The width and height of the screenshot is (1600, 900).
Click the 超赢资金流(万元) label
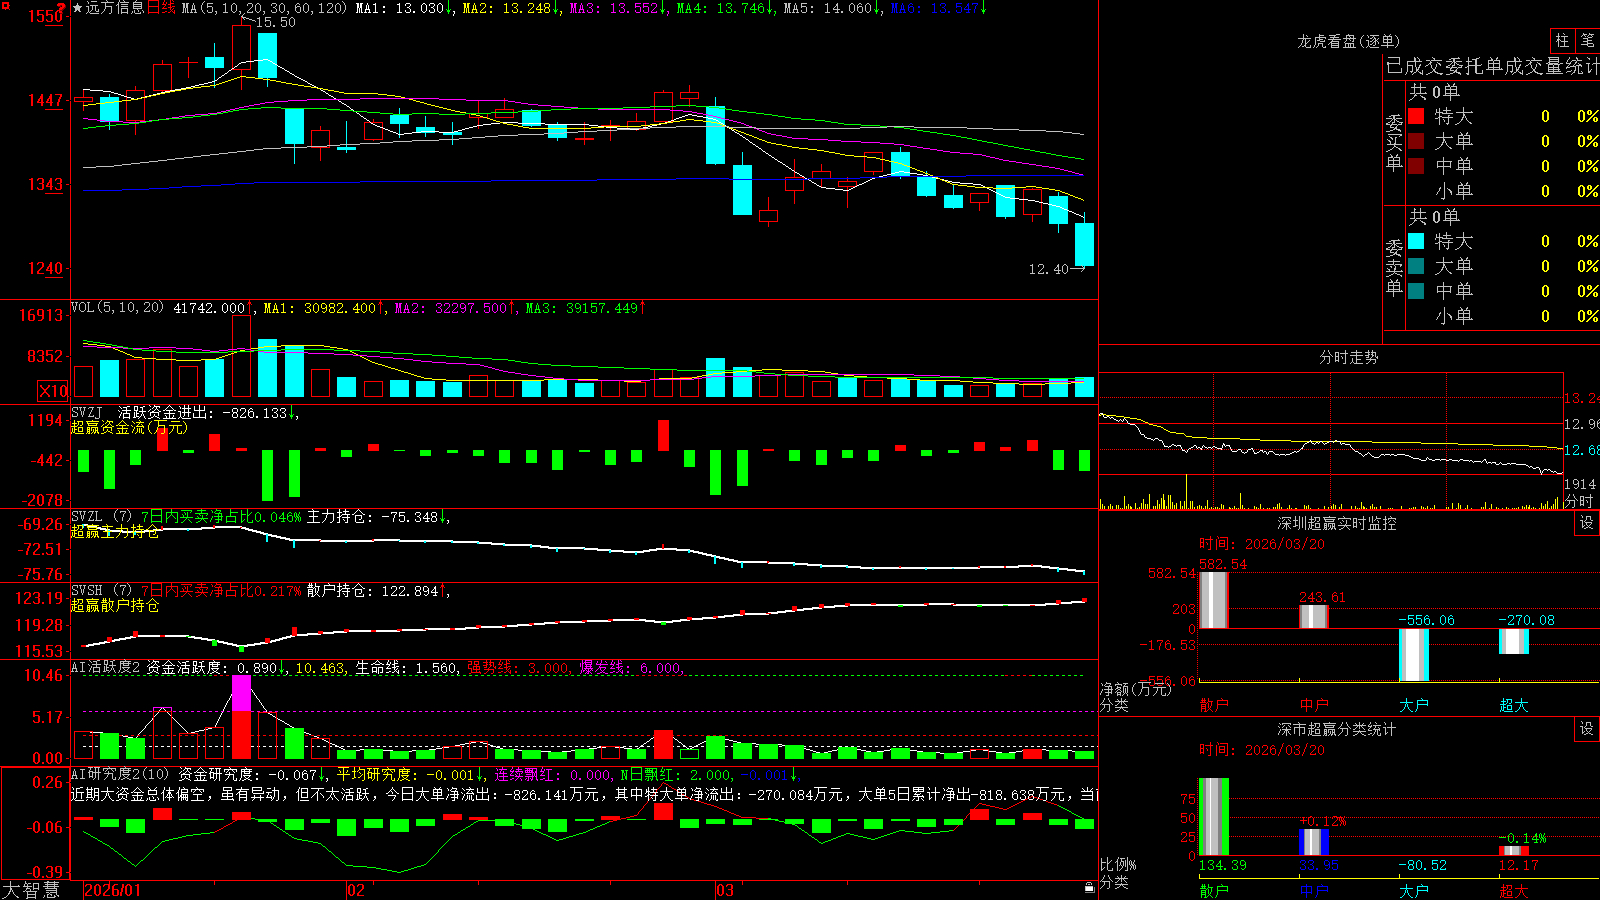(129, 427)
